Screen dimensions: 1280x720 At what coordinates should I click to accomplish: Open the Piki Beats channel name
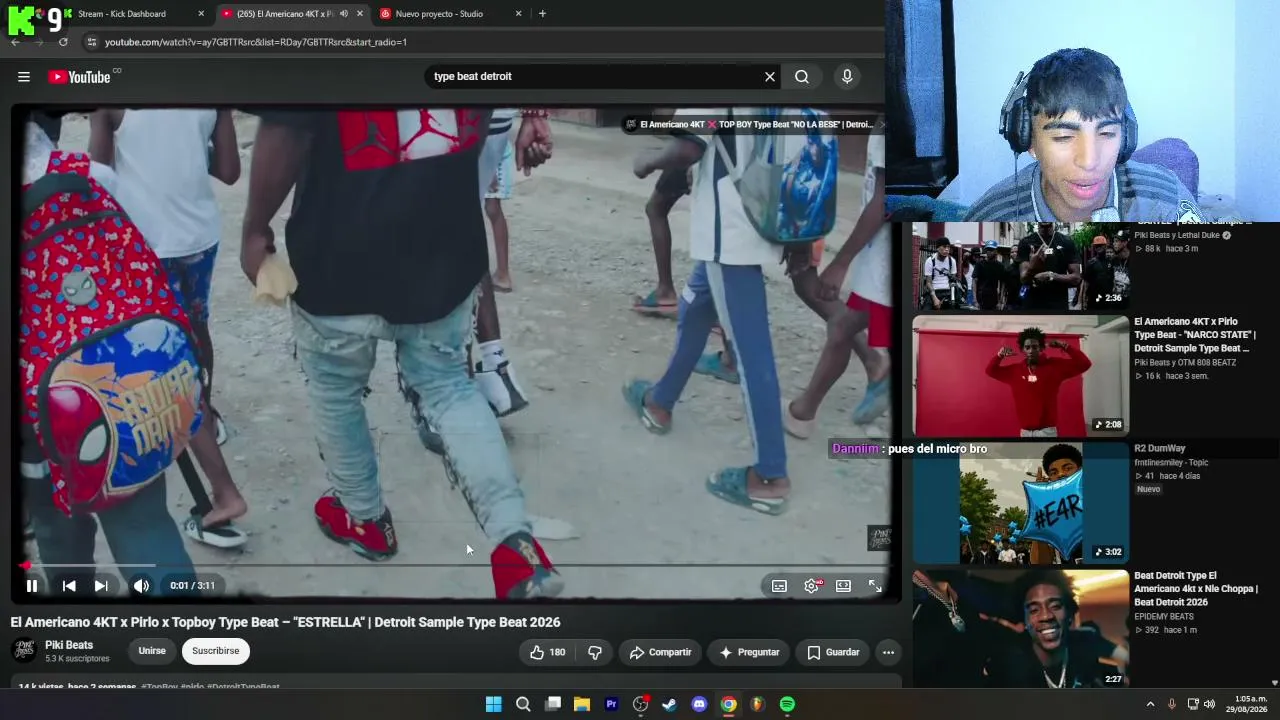click(x=69, y=645)
